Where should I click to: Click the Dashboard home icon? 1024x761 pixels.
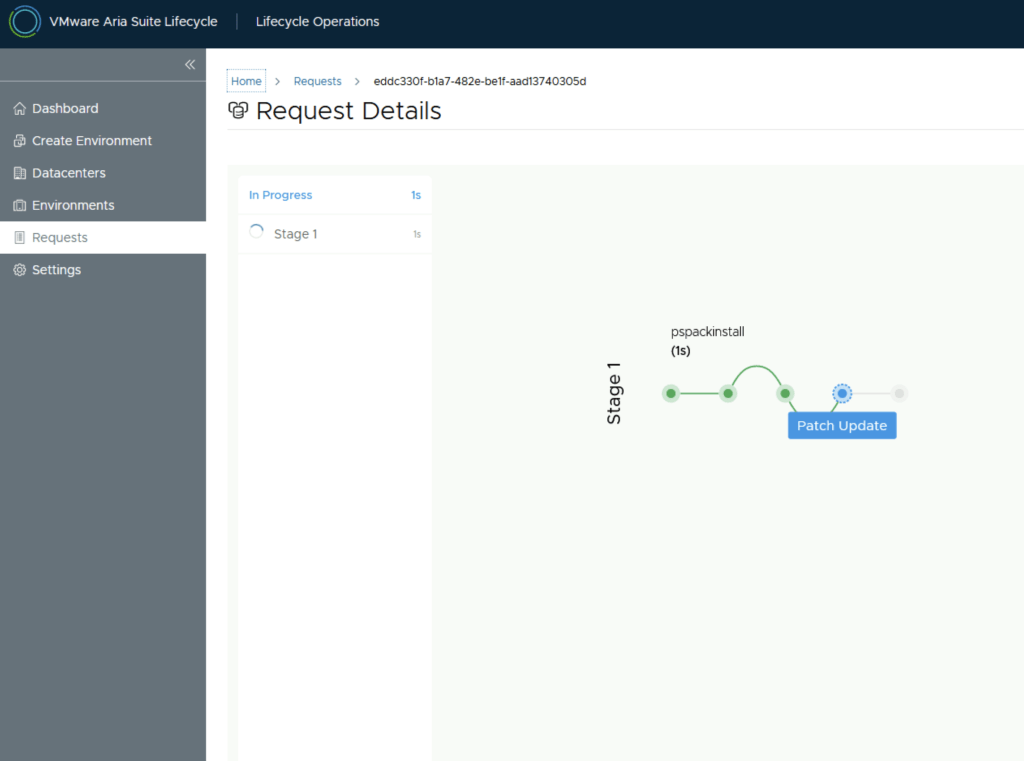tap(19, 108)
